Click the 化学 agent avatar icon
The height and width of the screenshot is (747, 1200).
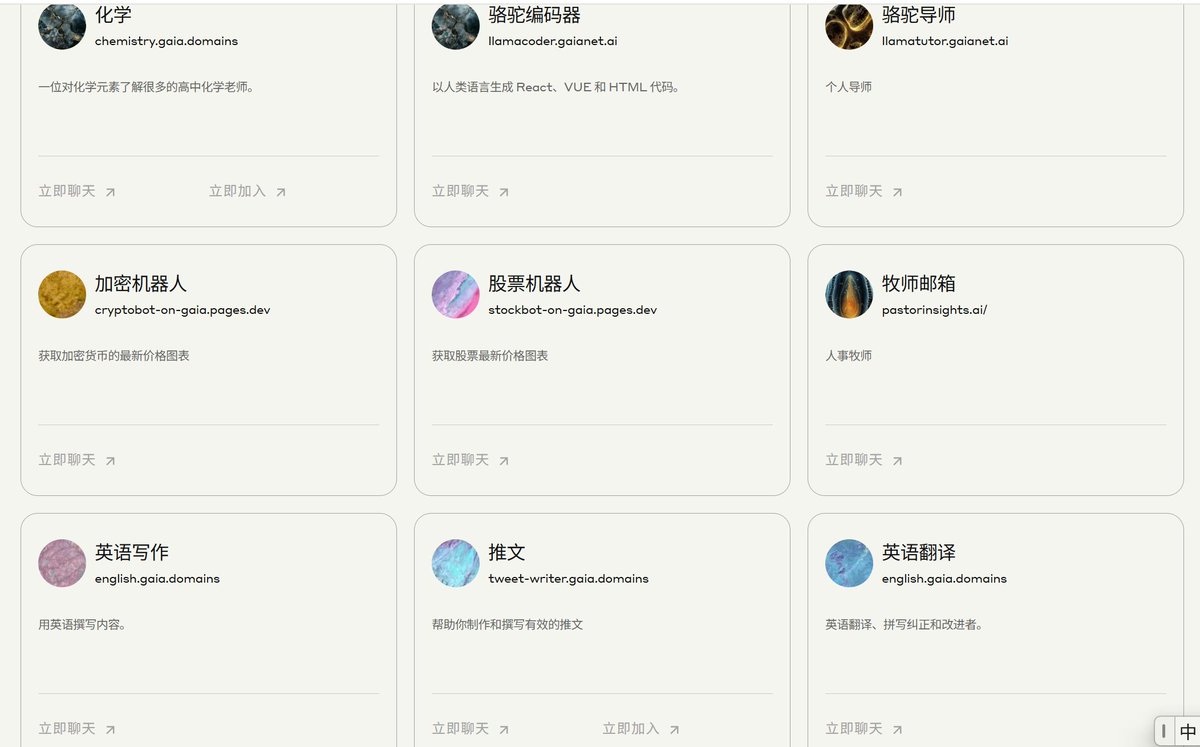(x=62, y=26)
